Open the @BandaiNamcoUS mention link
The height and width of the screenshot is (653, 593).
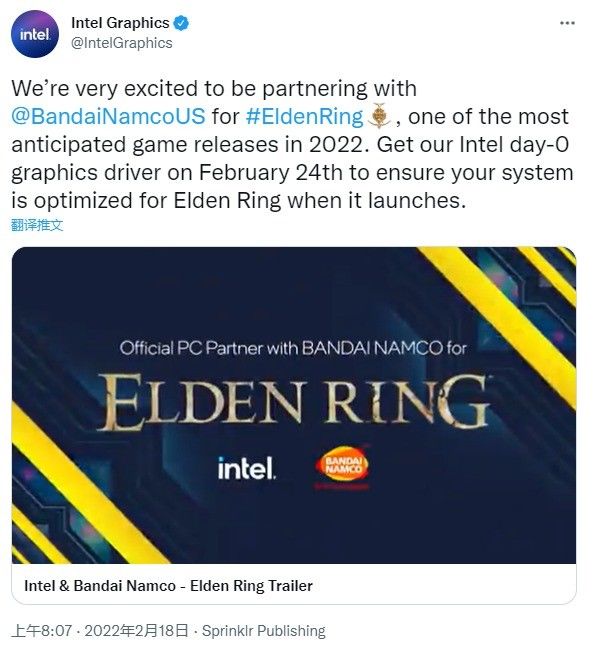click(x=108, y=116)
